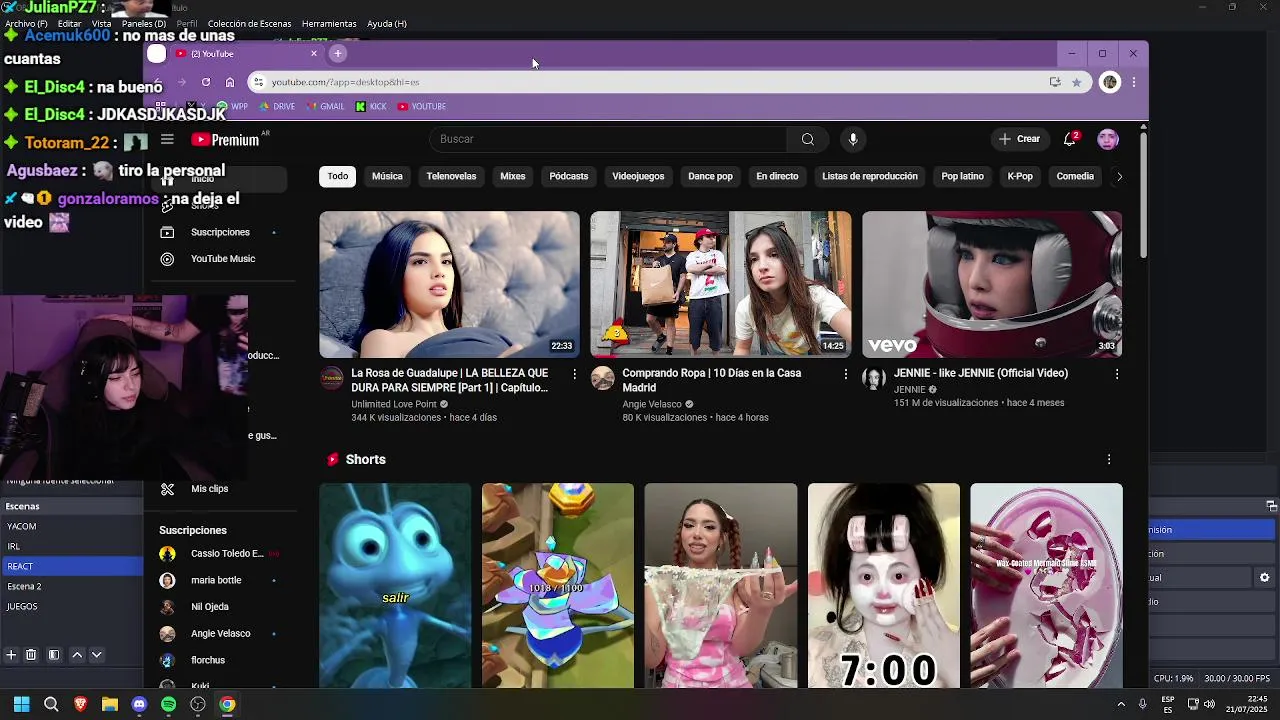Click the search magnifier button in YouTube
1280x720 pixels.
click(x=808, y=139)
